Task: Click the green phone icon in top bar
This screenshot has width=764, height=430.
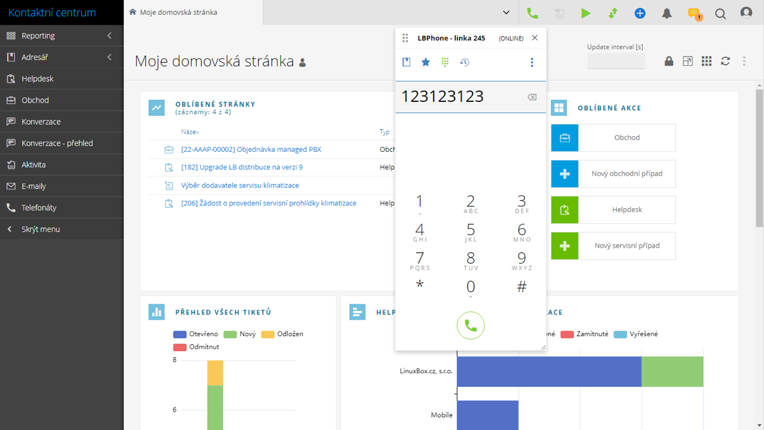Action: (532, 13)
